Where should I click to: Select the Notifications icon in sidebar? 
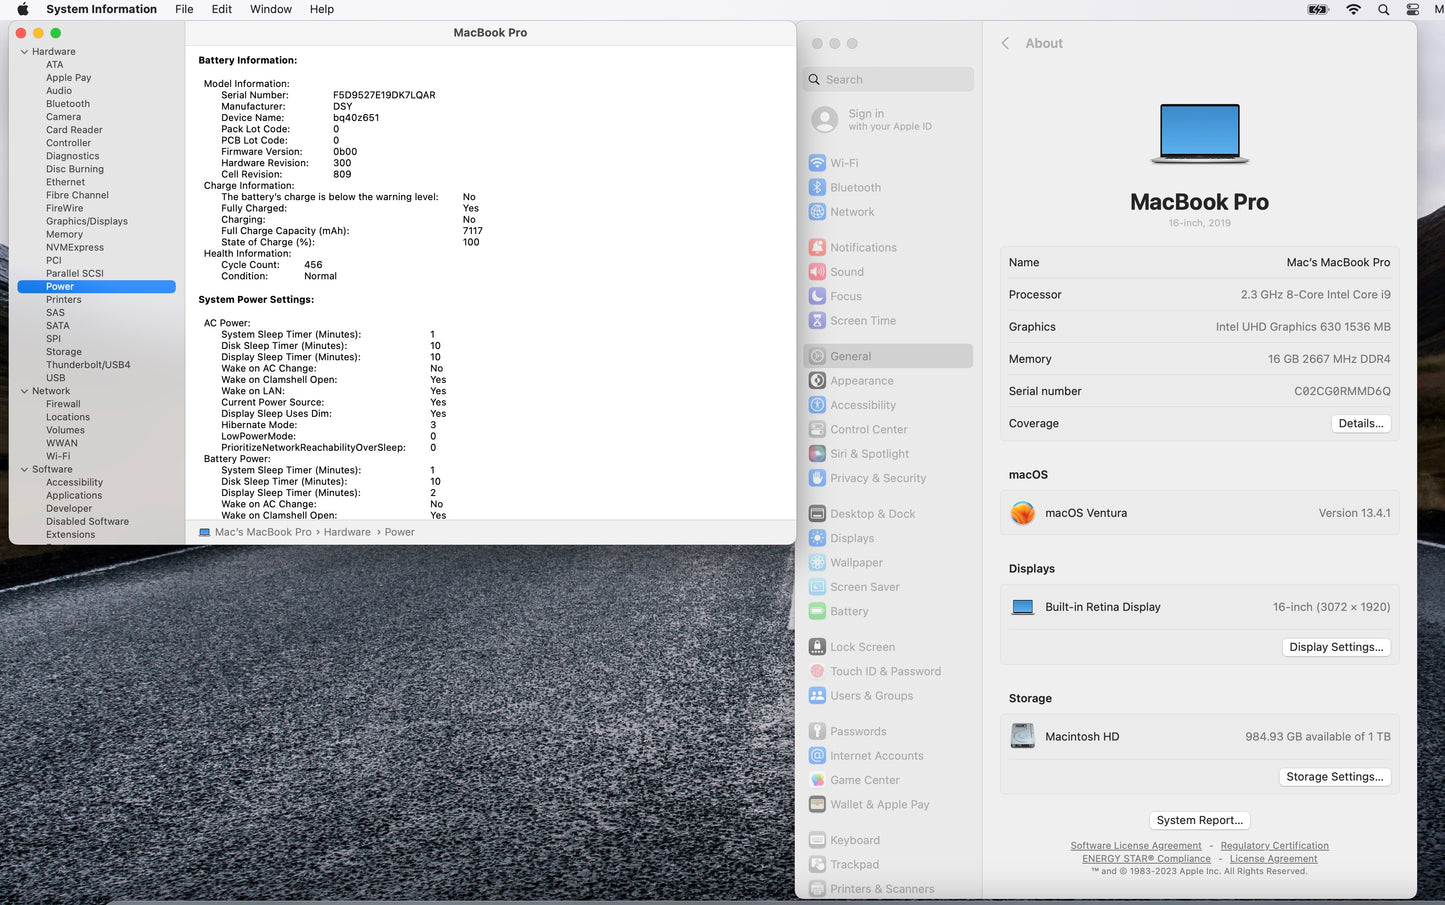tap(817, 248)
